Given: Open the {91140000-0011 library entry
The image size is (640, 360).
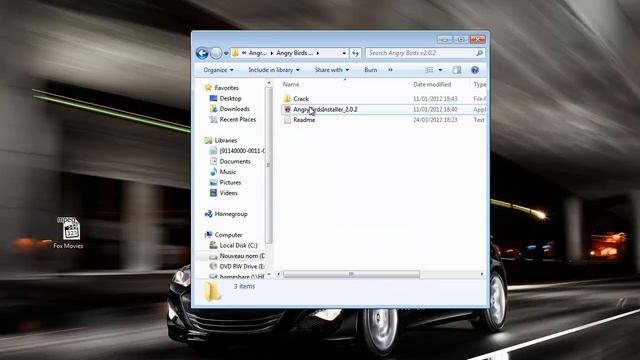Looking at the screenshot, I should (x=242, y=151).
